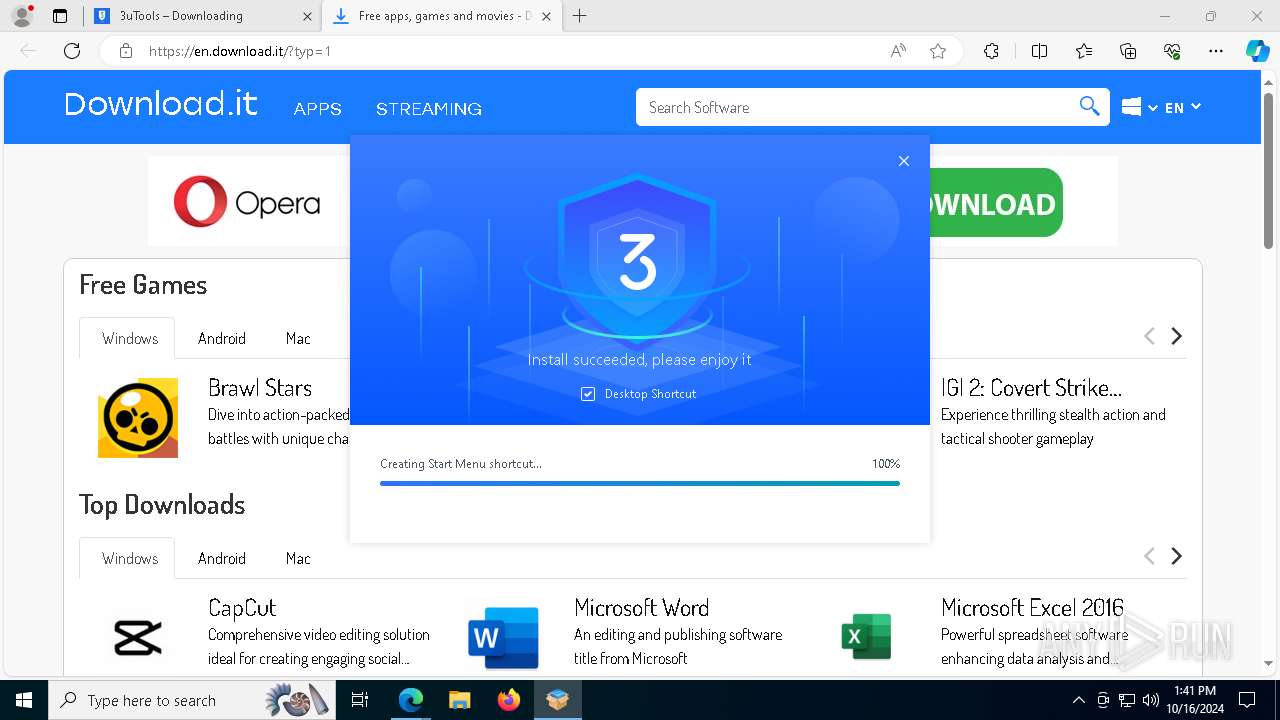The image size is (1280, 720).
Task: Open the browser profile avatar
Action: [22, 16]
